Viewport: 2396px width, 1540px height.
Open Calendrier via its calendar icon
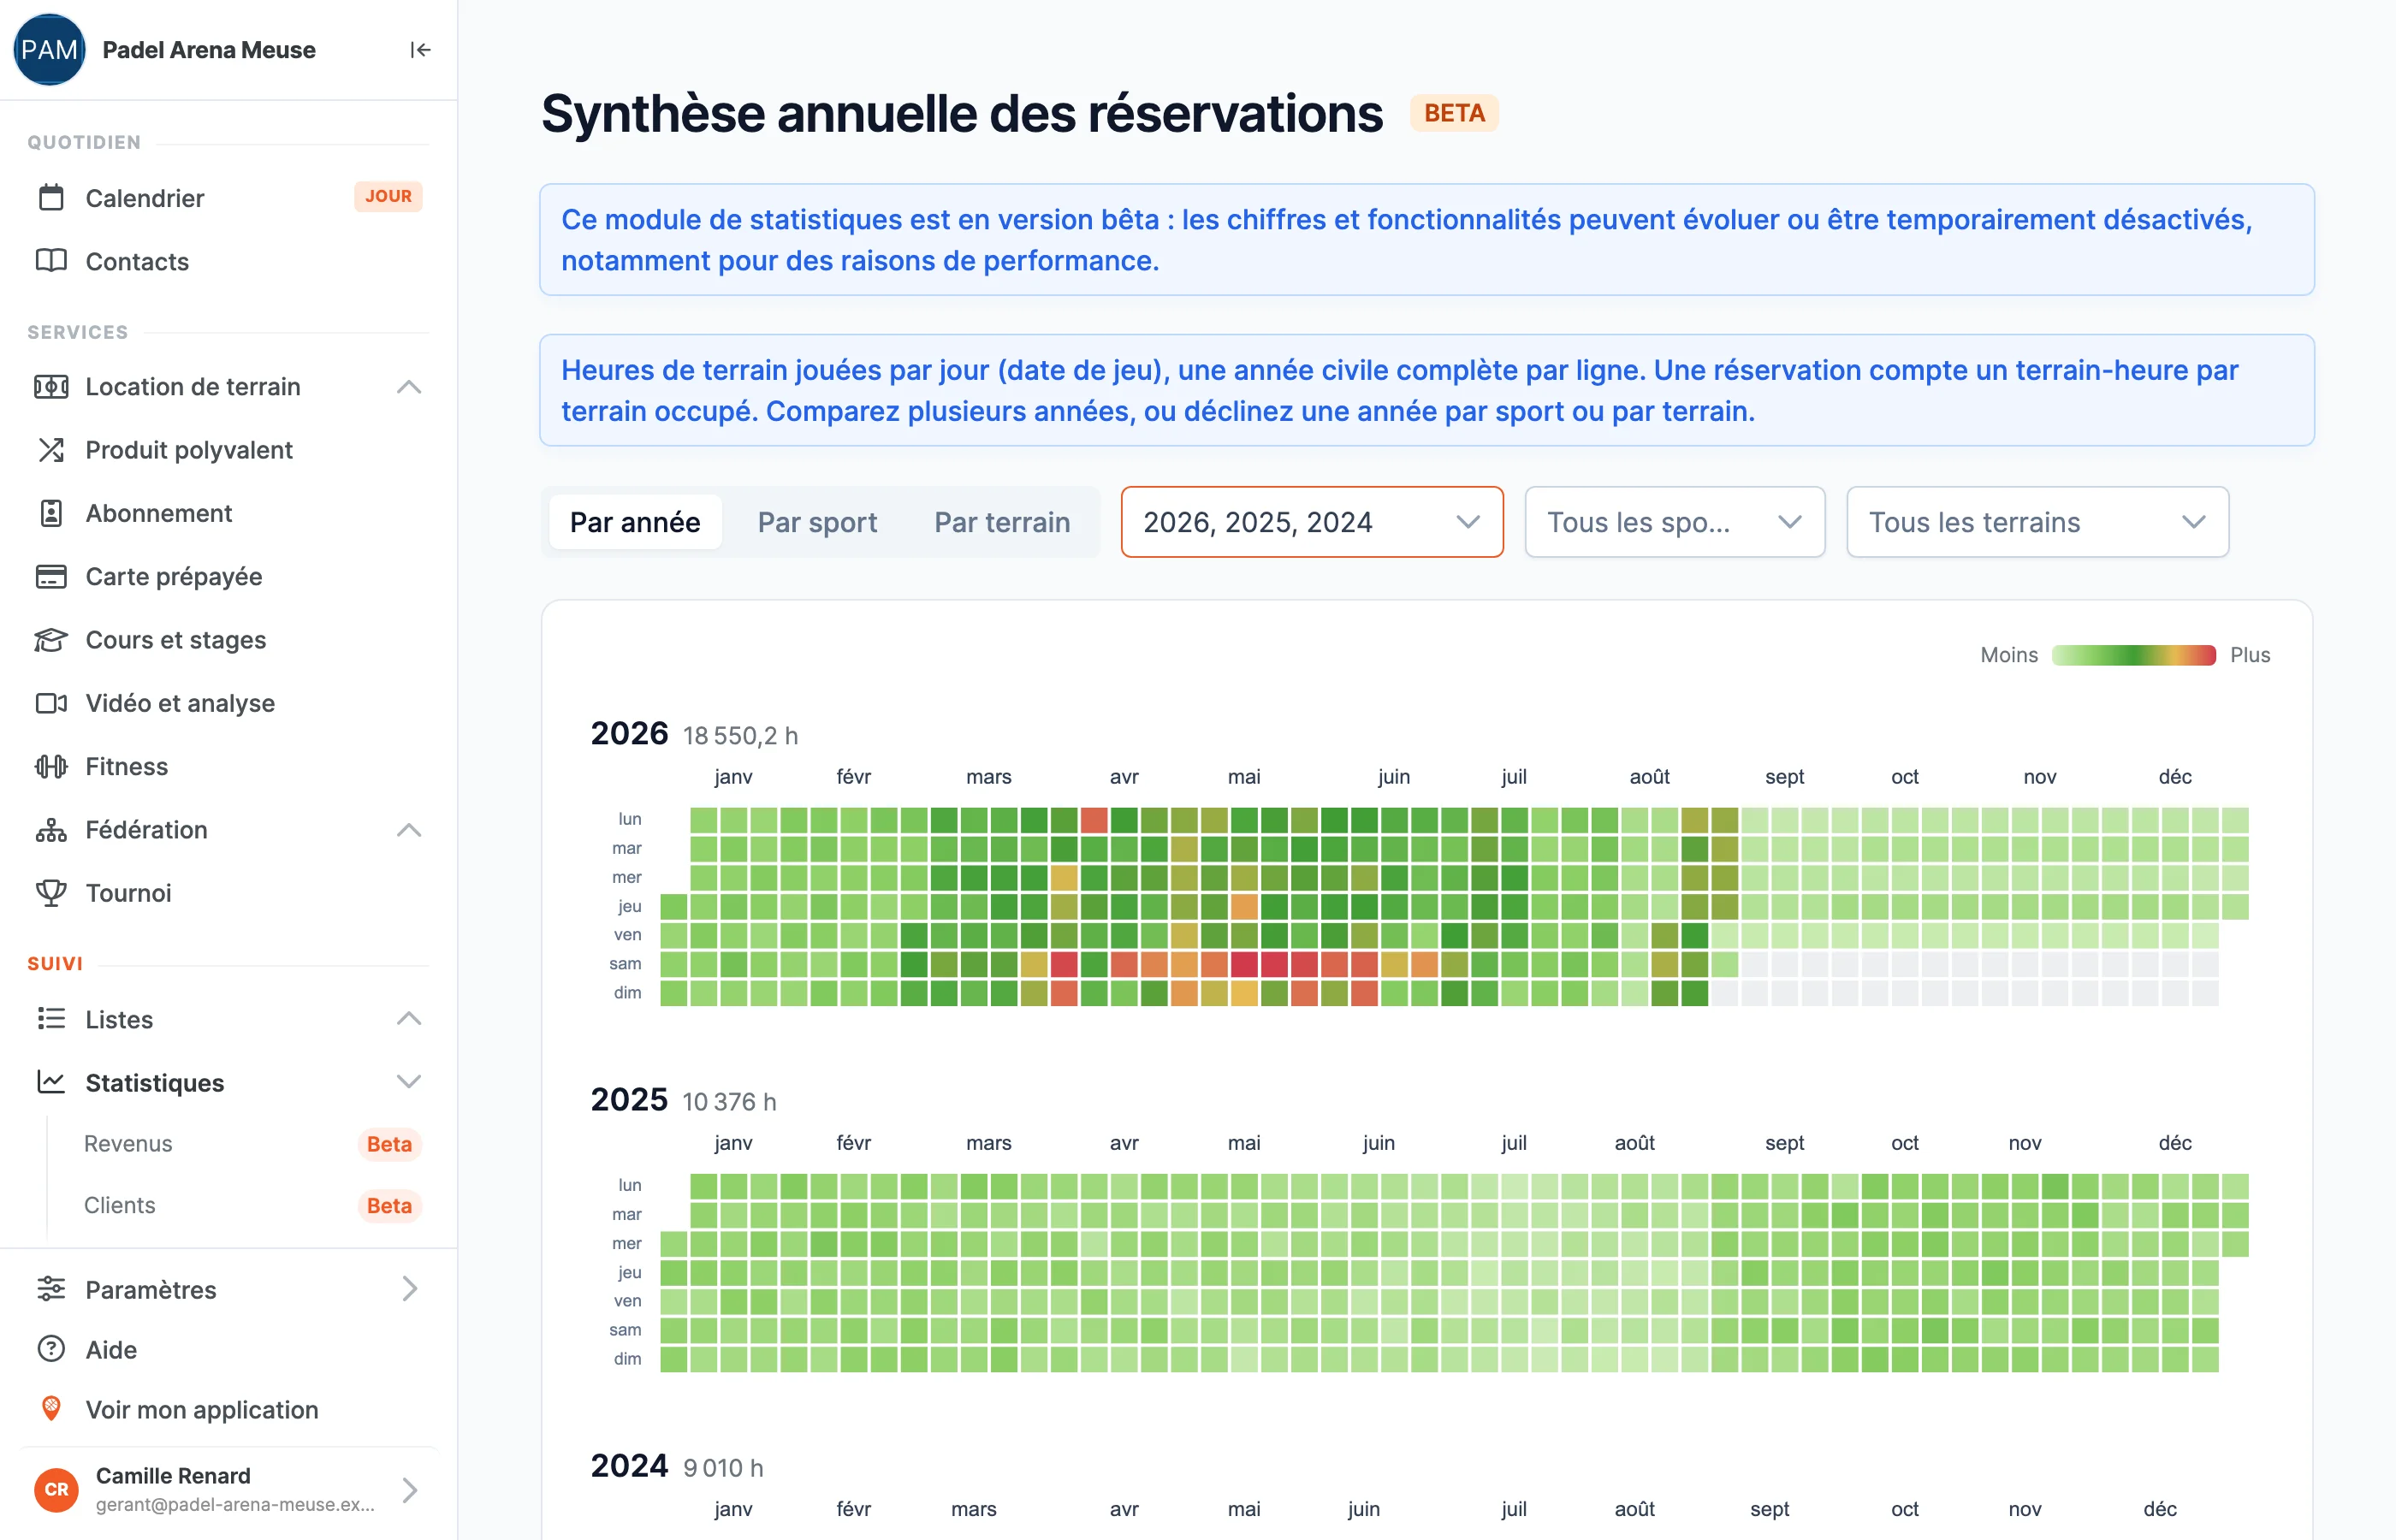[51, 197]
